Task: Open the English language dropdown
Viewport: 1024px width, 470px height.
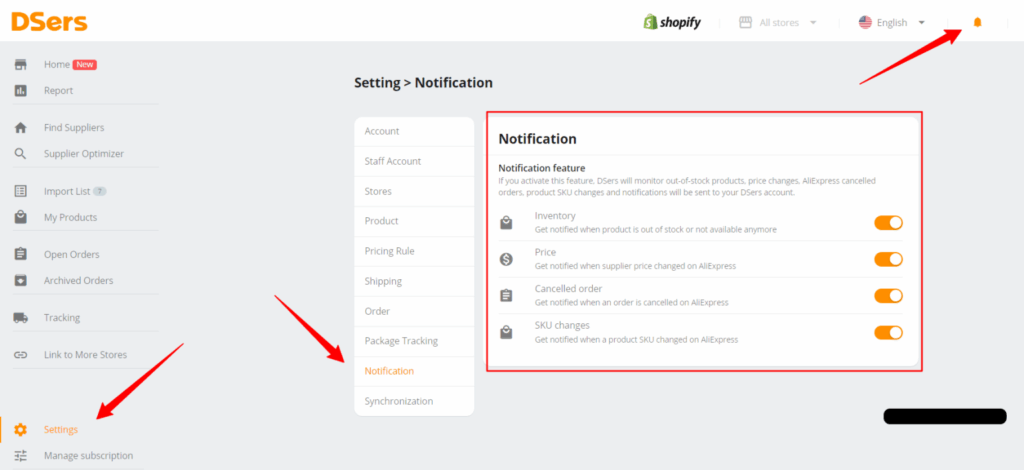Action: [x=892, y=23]
